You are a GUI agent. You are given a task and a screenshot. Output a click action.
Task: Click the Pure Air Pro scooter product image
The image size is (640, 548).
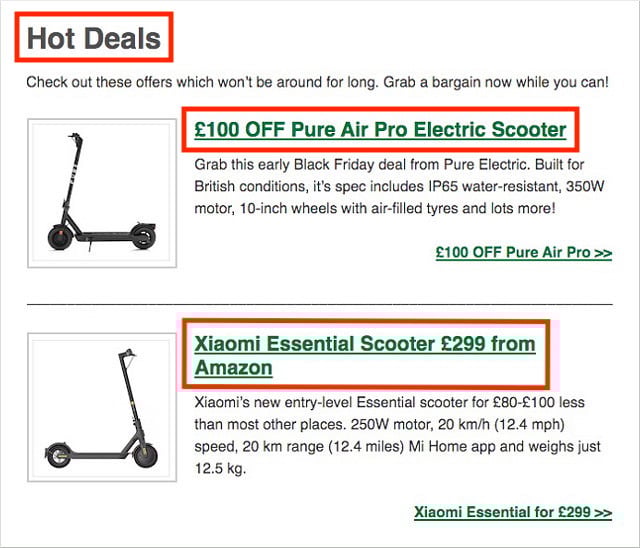(102, 193)
